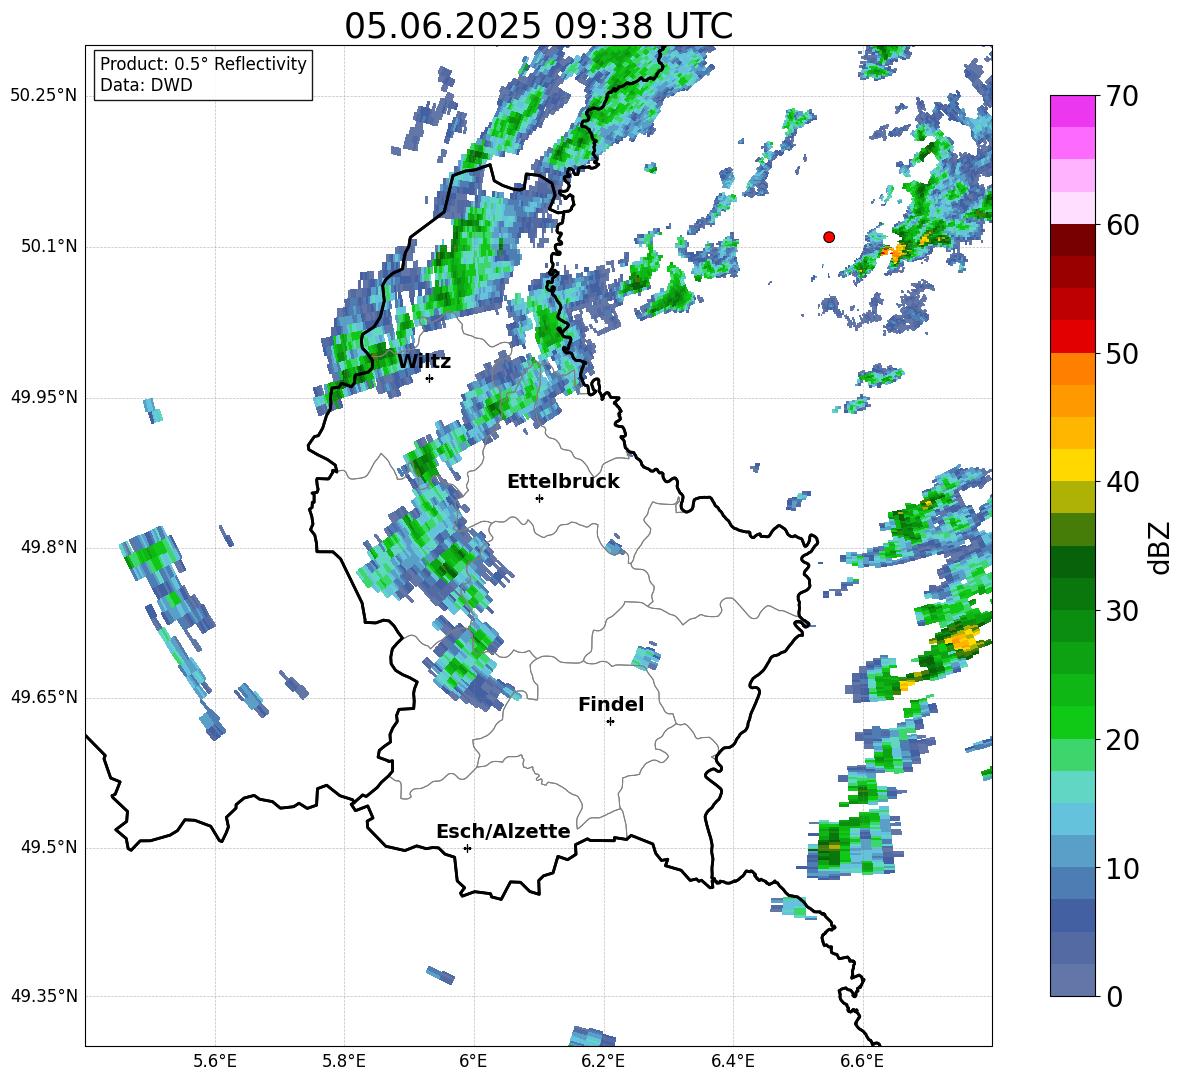Viewport: 1184px width, 1081px height.
Task: Click the 5.6°E longitude label
Action: 215,1062
